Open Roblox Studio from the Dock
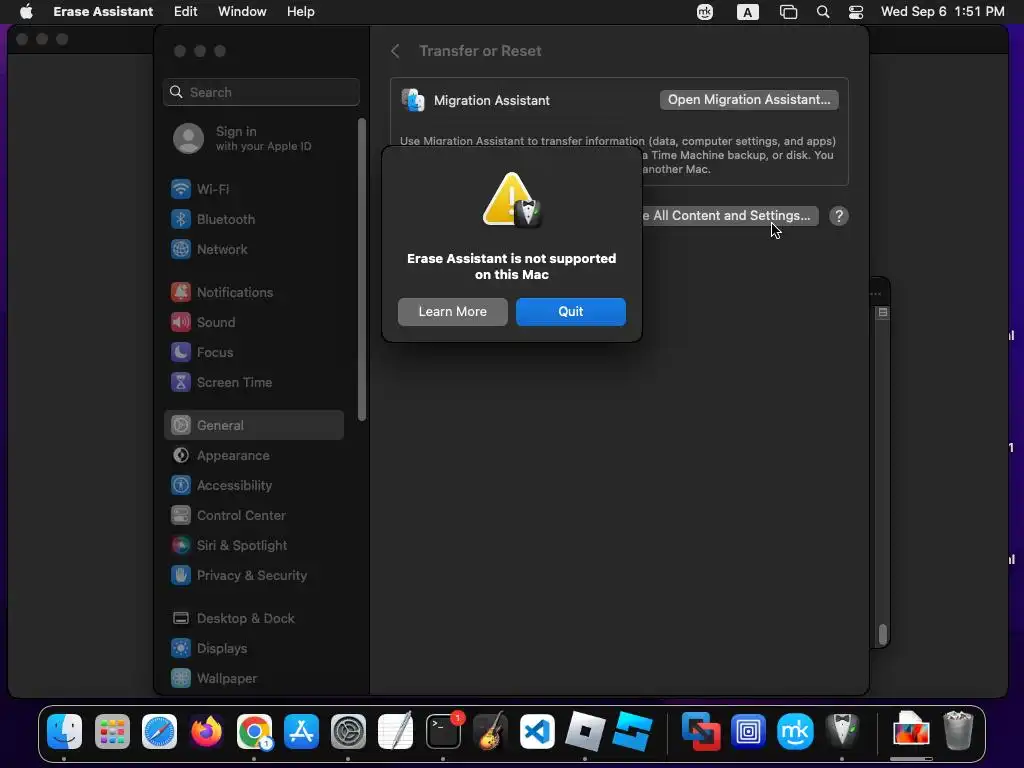Image resolution: width=1024 pixels, height=768 pixels. (x=632, y=731)
